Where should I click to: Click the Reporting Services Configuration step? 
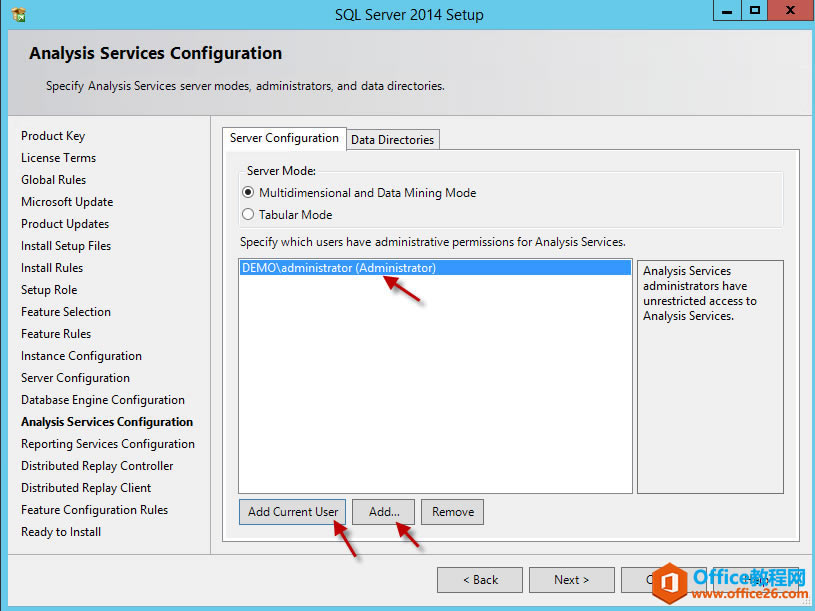tap(108, 444)
